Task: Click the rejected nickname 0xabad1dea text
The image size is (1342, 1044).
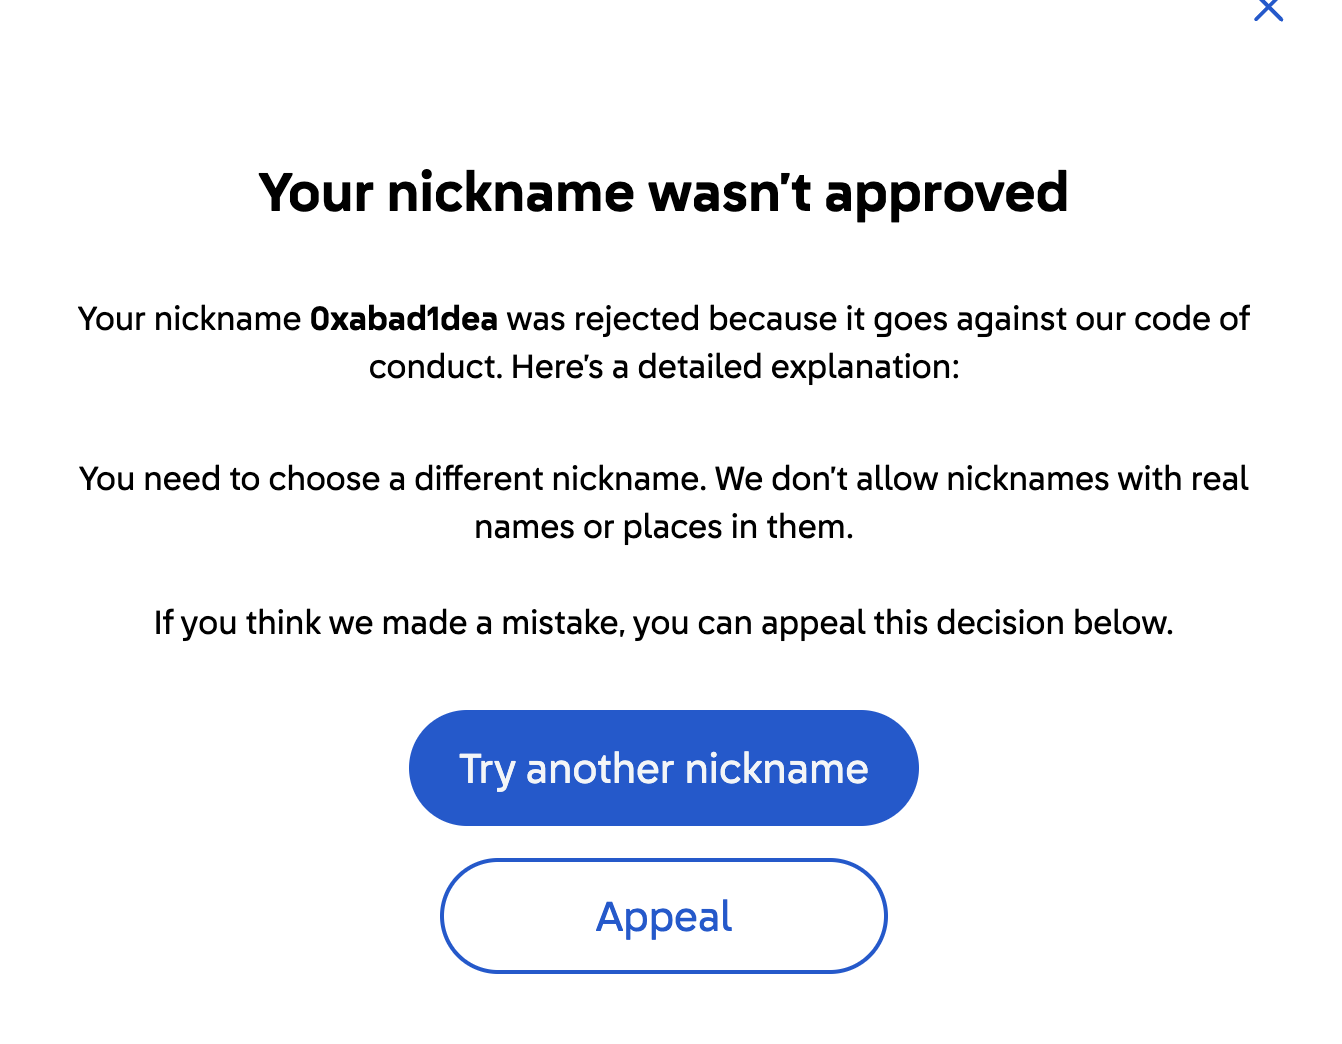Action: (404, 319)
